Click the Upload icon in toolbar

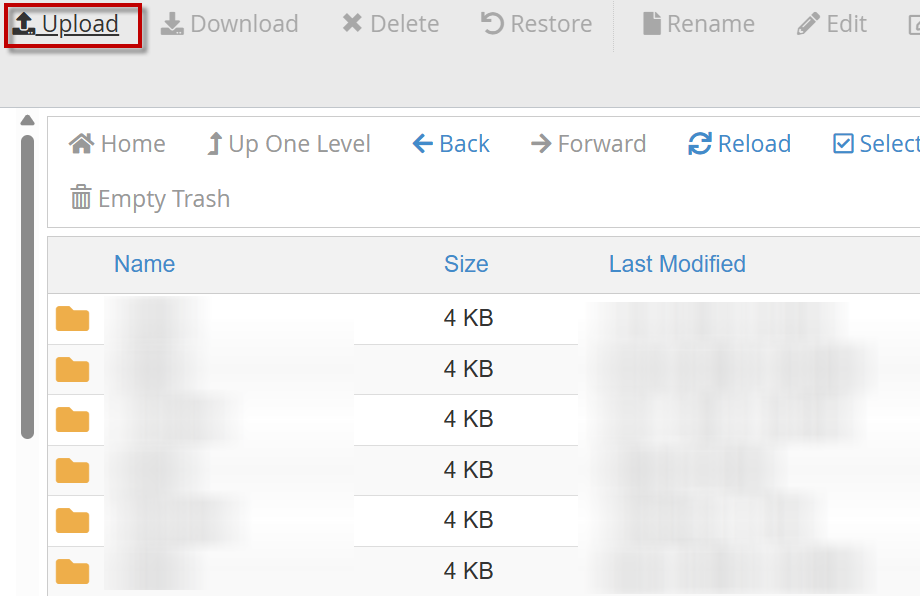(x=25, y=23)
